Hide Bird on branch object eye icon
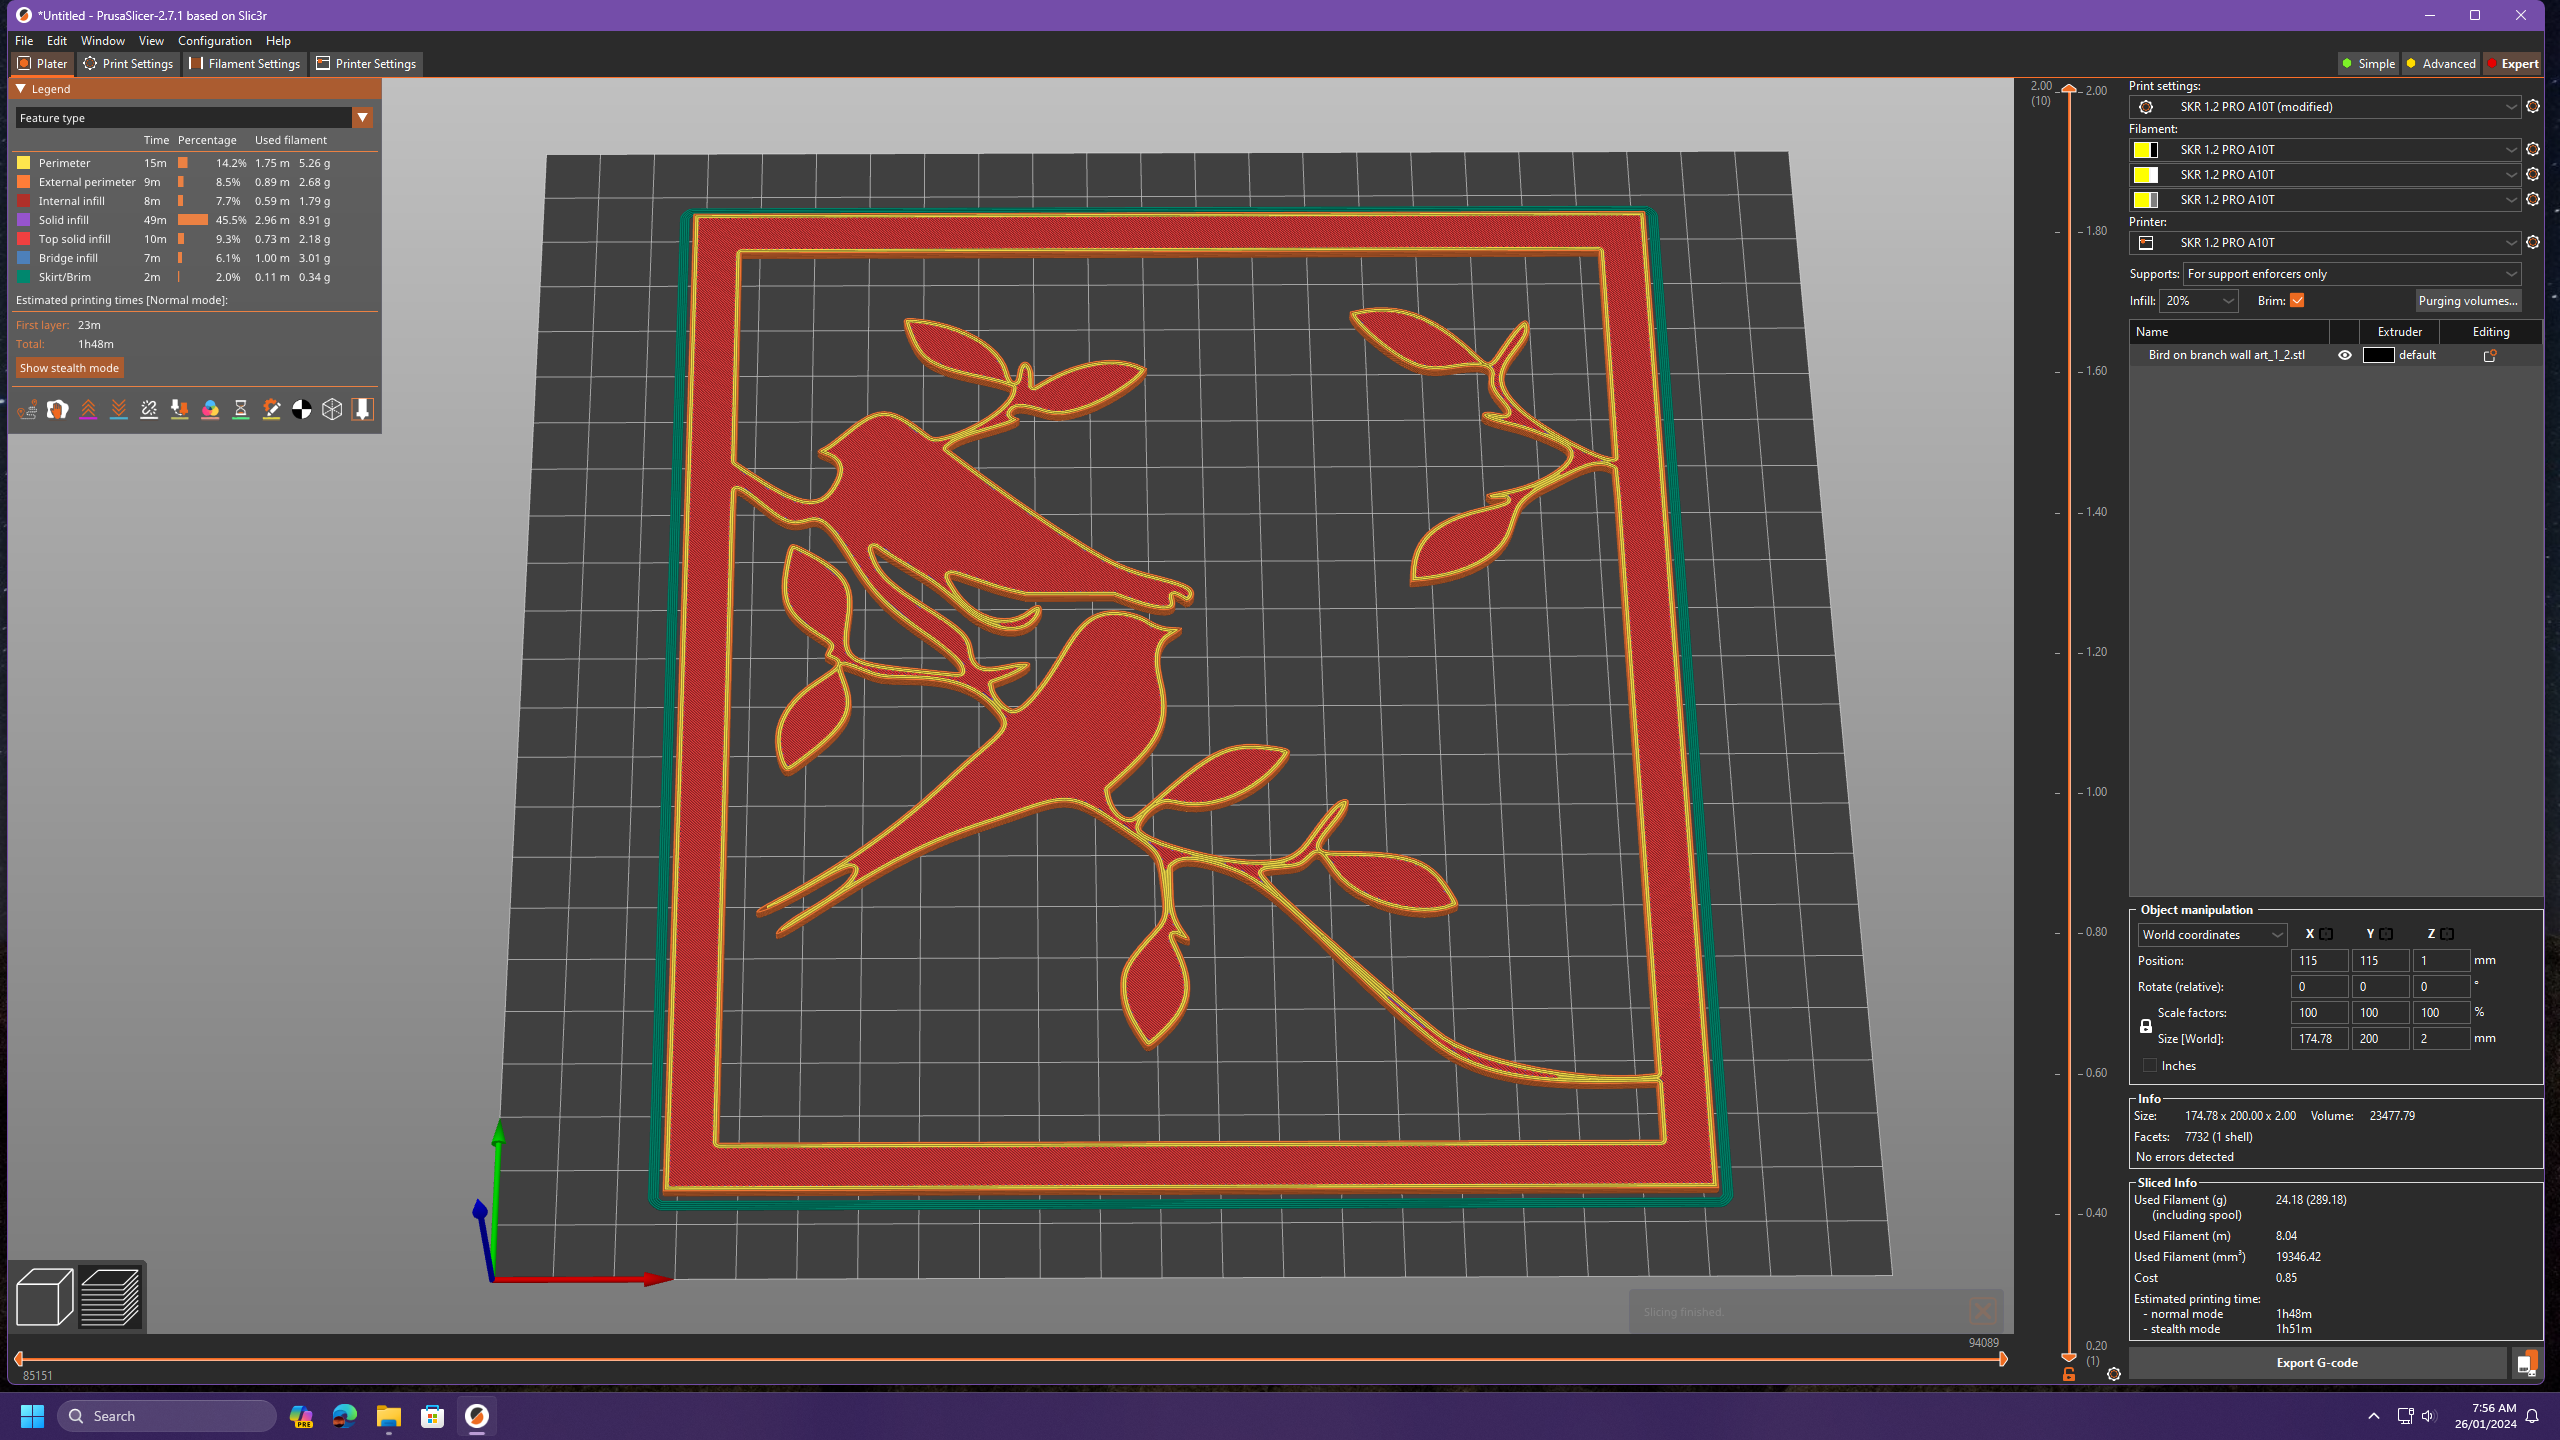This screenshot has width=2560, height=1440. (x=2345, y=355)
